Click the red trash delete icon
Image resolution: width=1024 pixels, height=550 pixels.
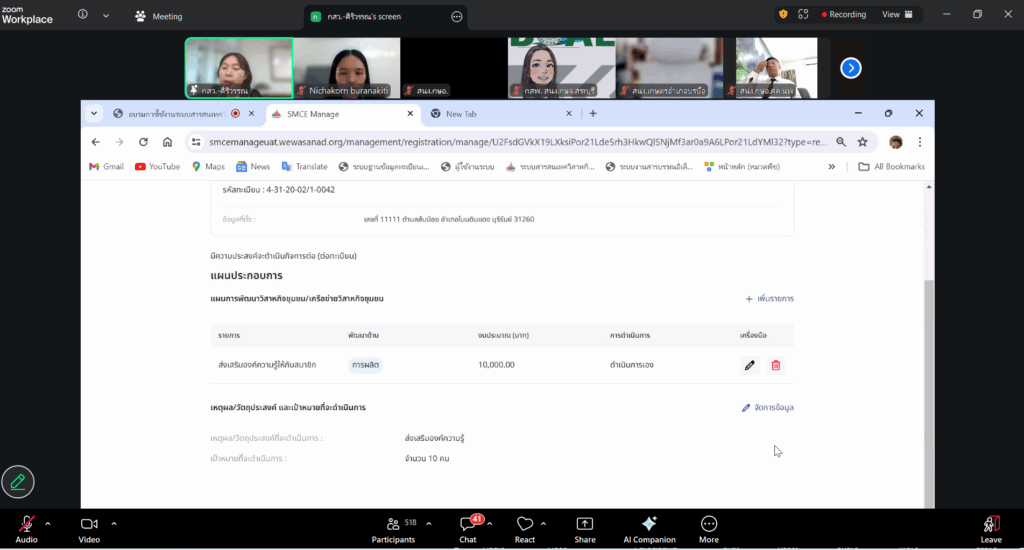tap(775, 365)
